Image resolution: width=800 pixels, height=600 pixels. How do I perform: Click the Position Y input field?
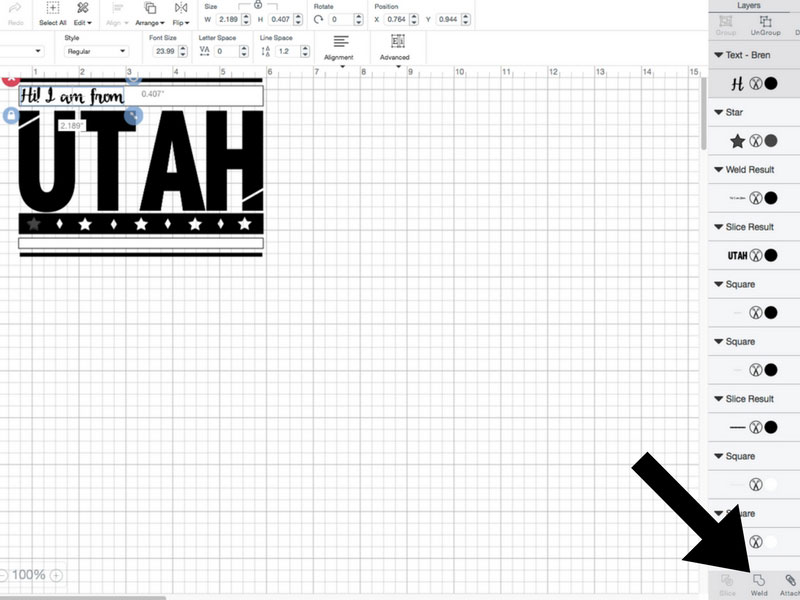448,19
